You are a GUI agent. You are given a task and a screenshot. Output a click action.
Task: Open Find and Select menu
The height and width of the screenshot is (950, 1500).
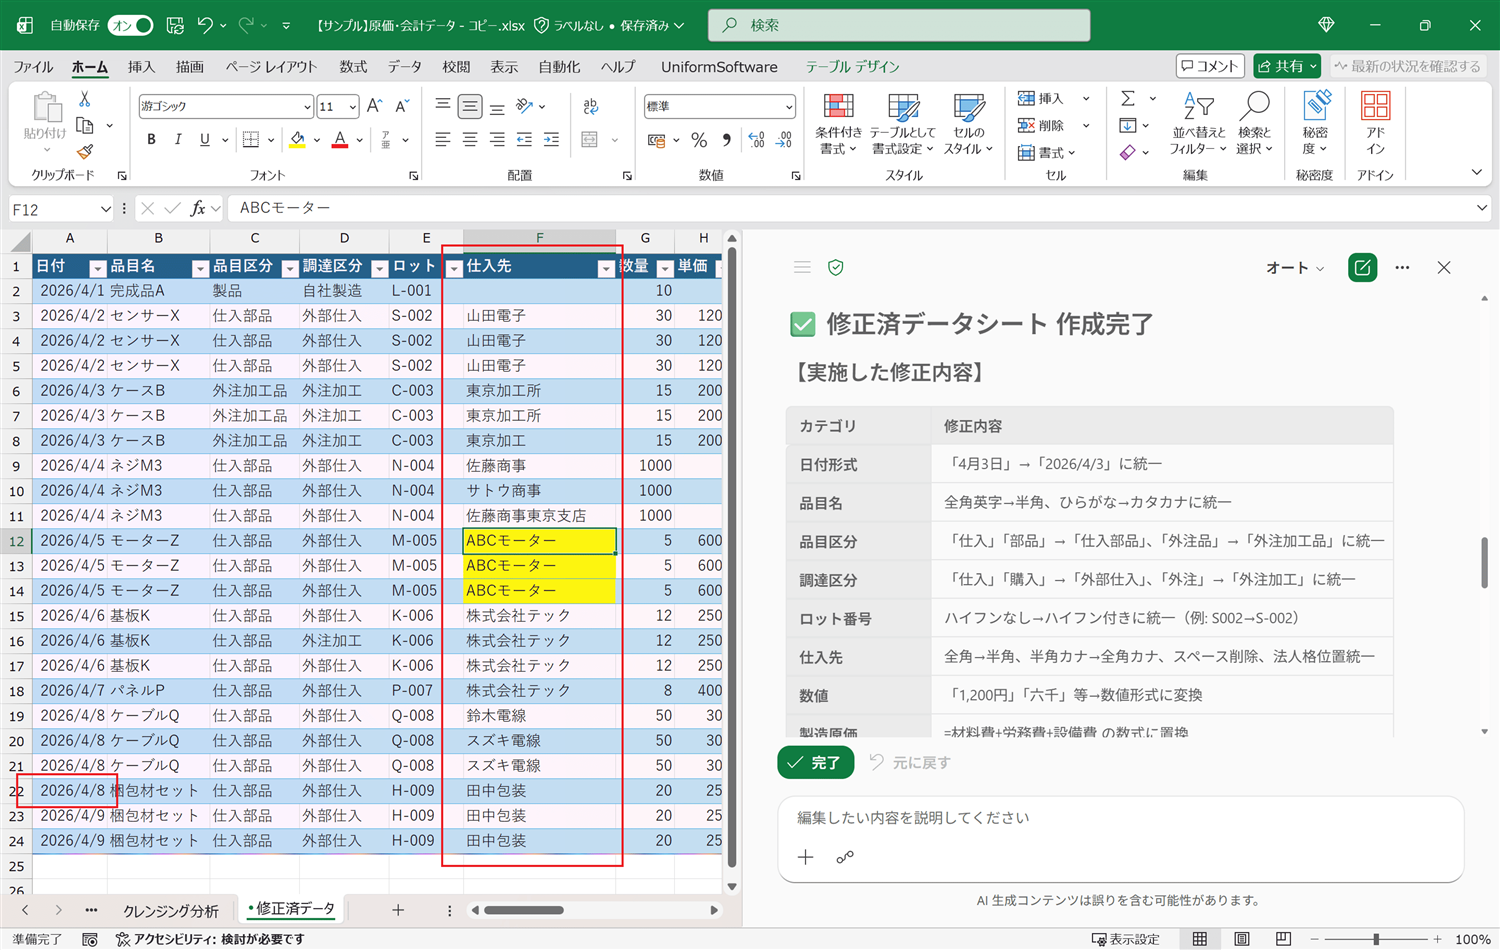tap(1254, 124)
